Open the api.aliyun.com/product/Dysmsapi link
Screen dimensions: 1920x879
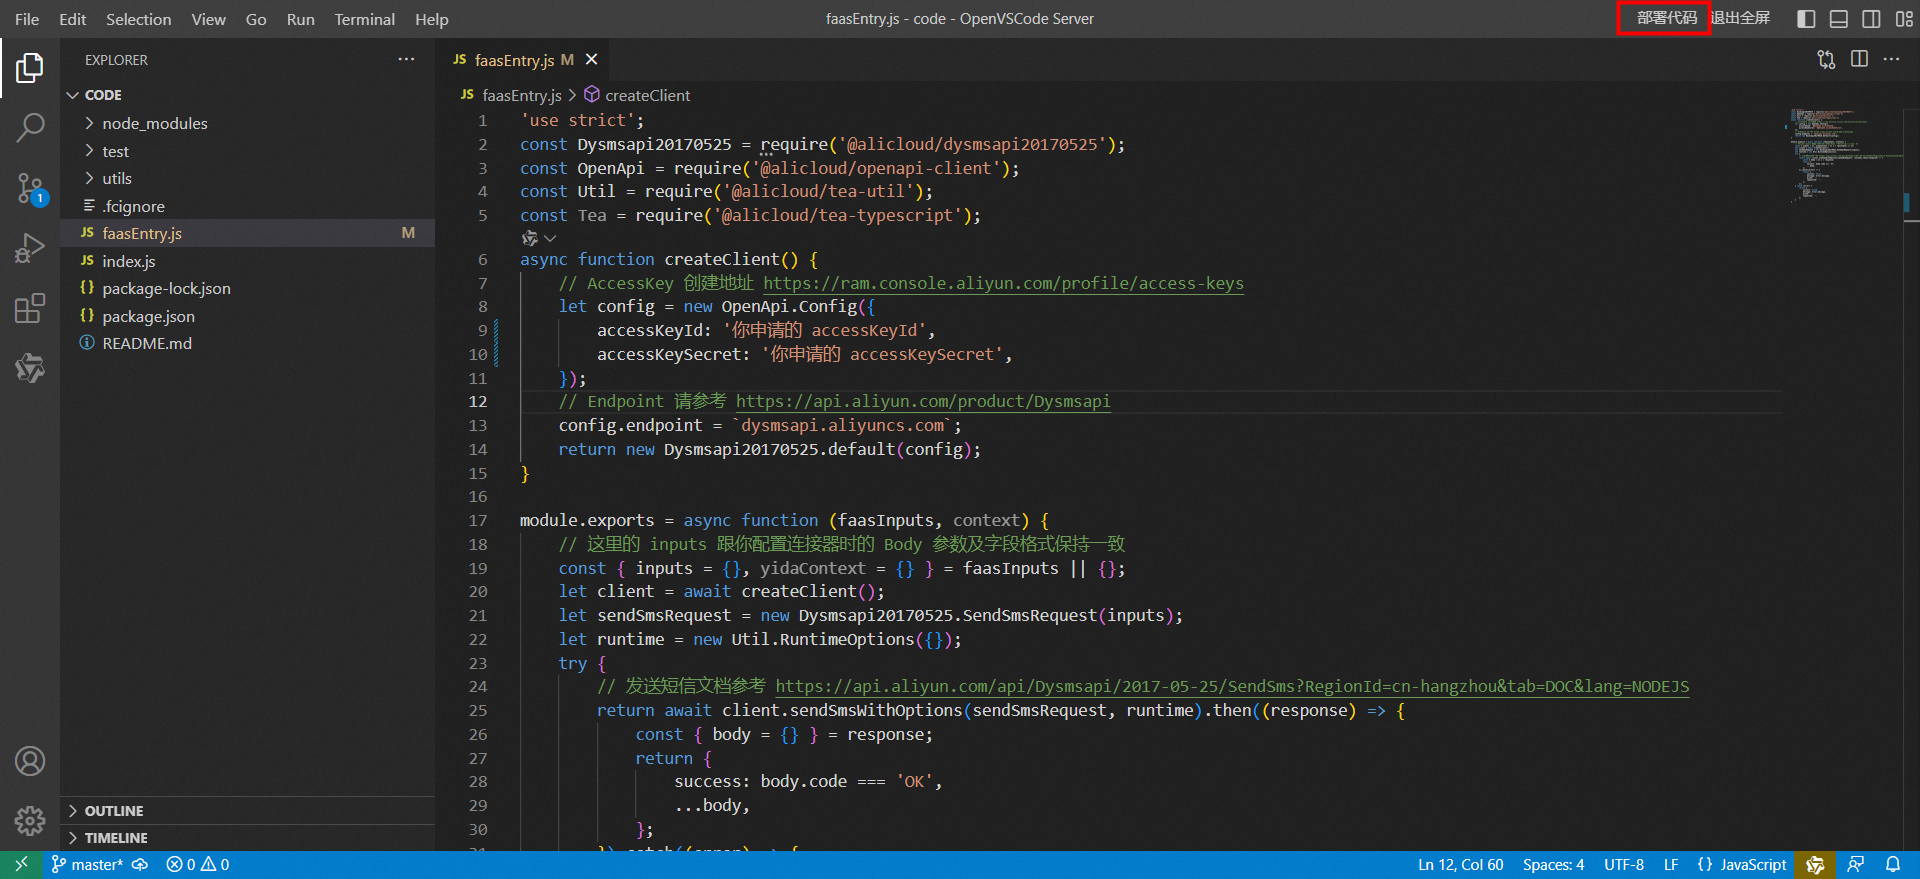coord(923,401)
